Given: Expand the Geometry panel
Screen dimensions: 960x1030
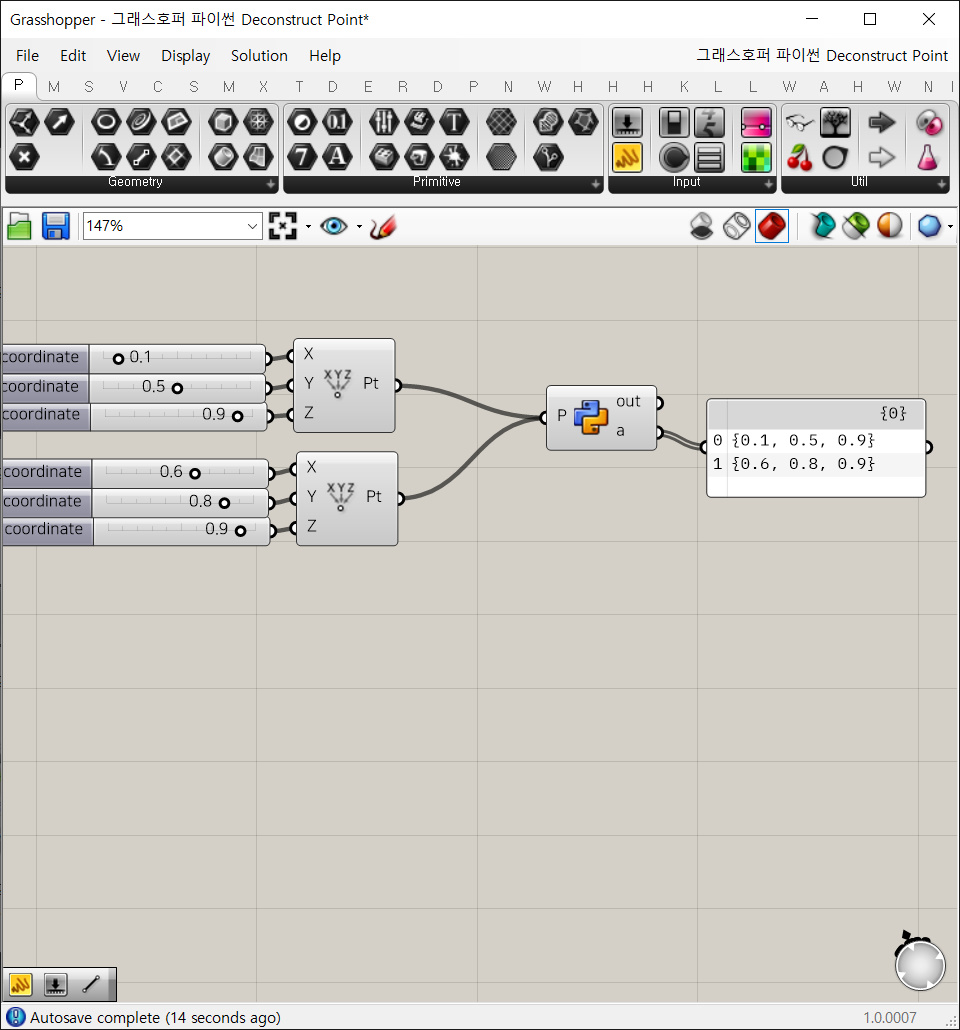Looking at the screenshot, I should tap(271, 185).
